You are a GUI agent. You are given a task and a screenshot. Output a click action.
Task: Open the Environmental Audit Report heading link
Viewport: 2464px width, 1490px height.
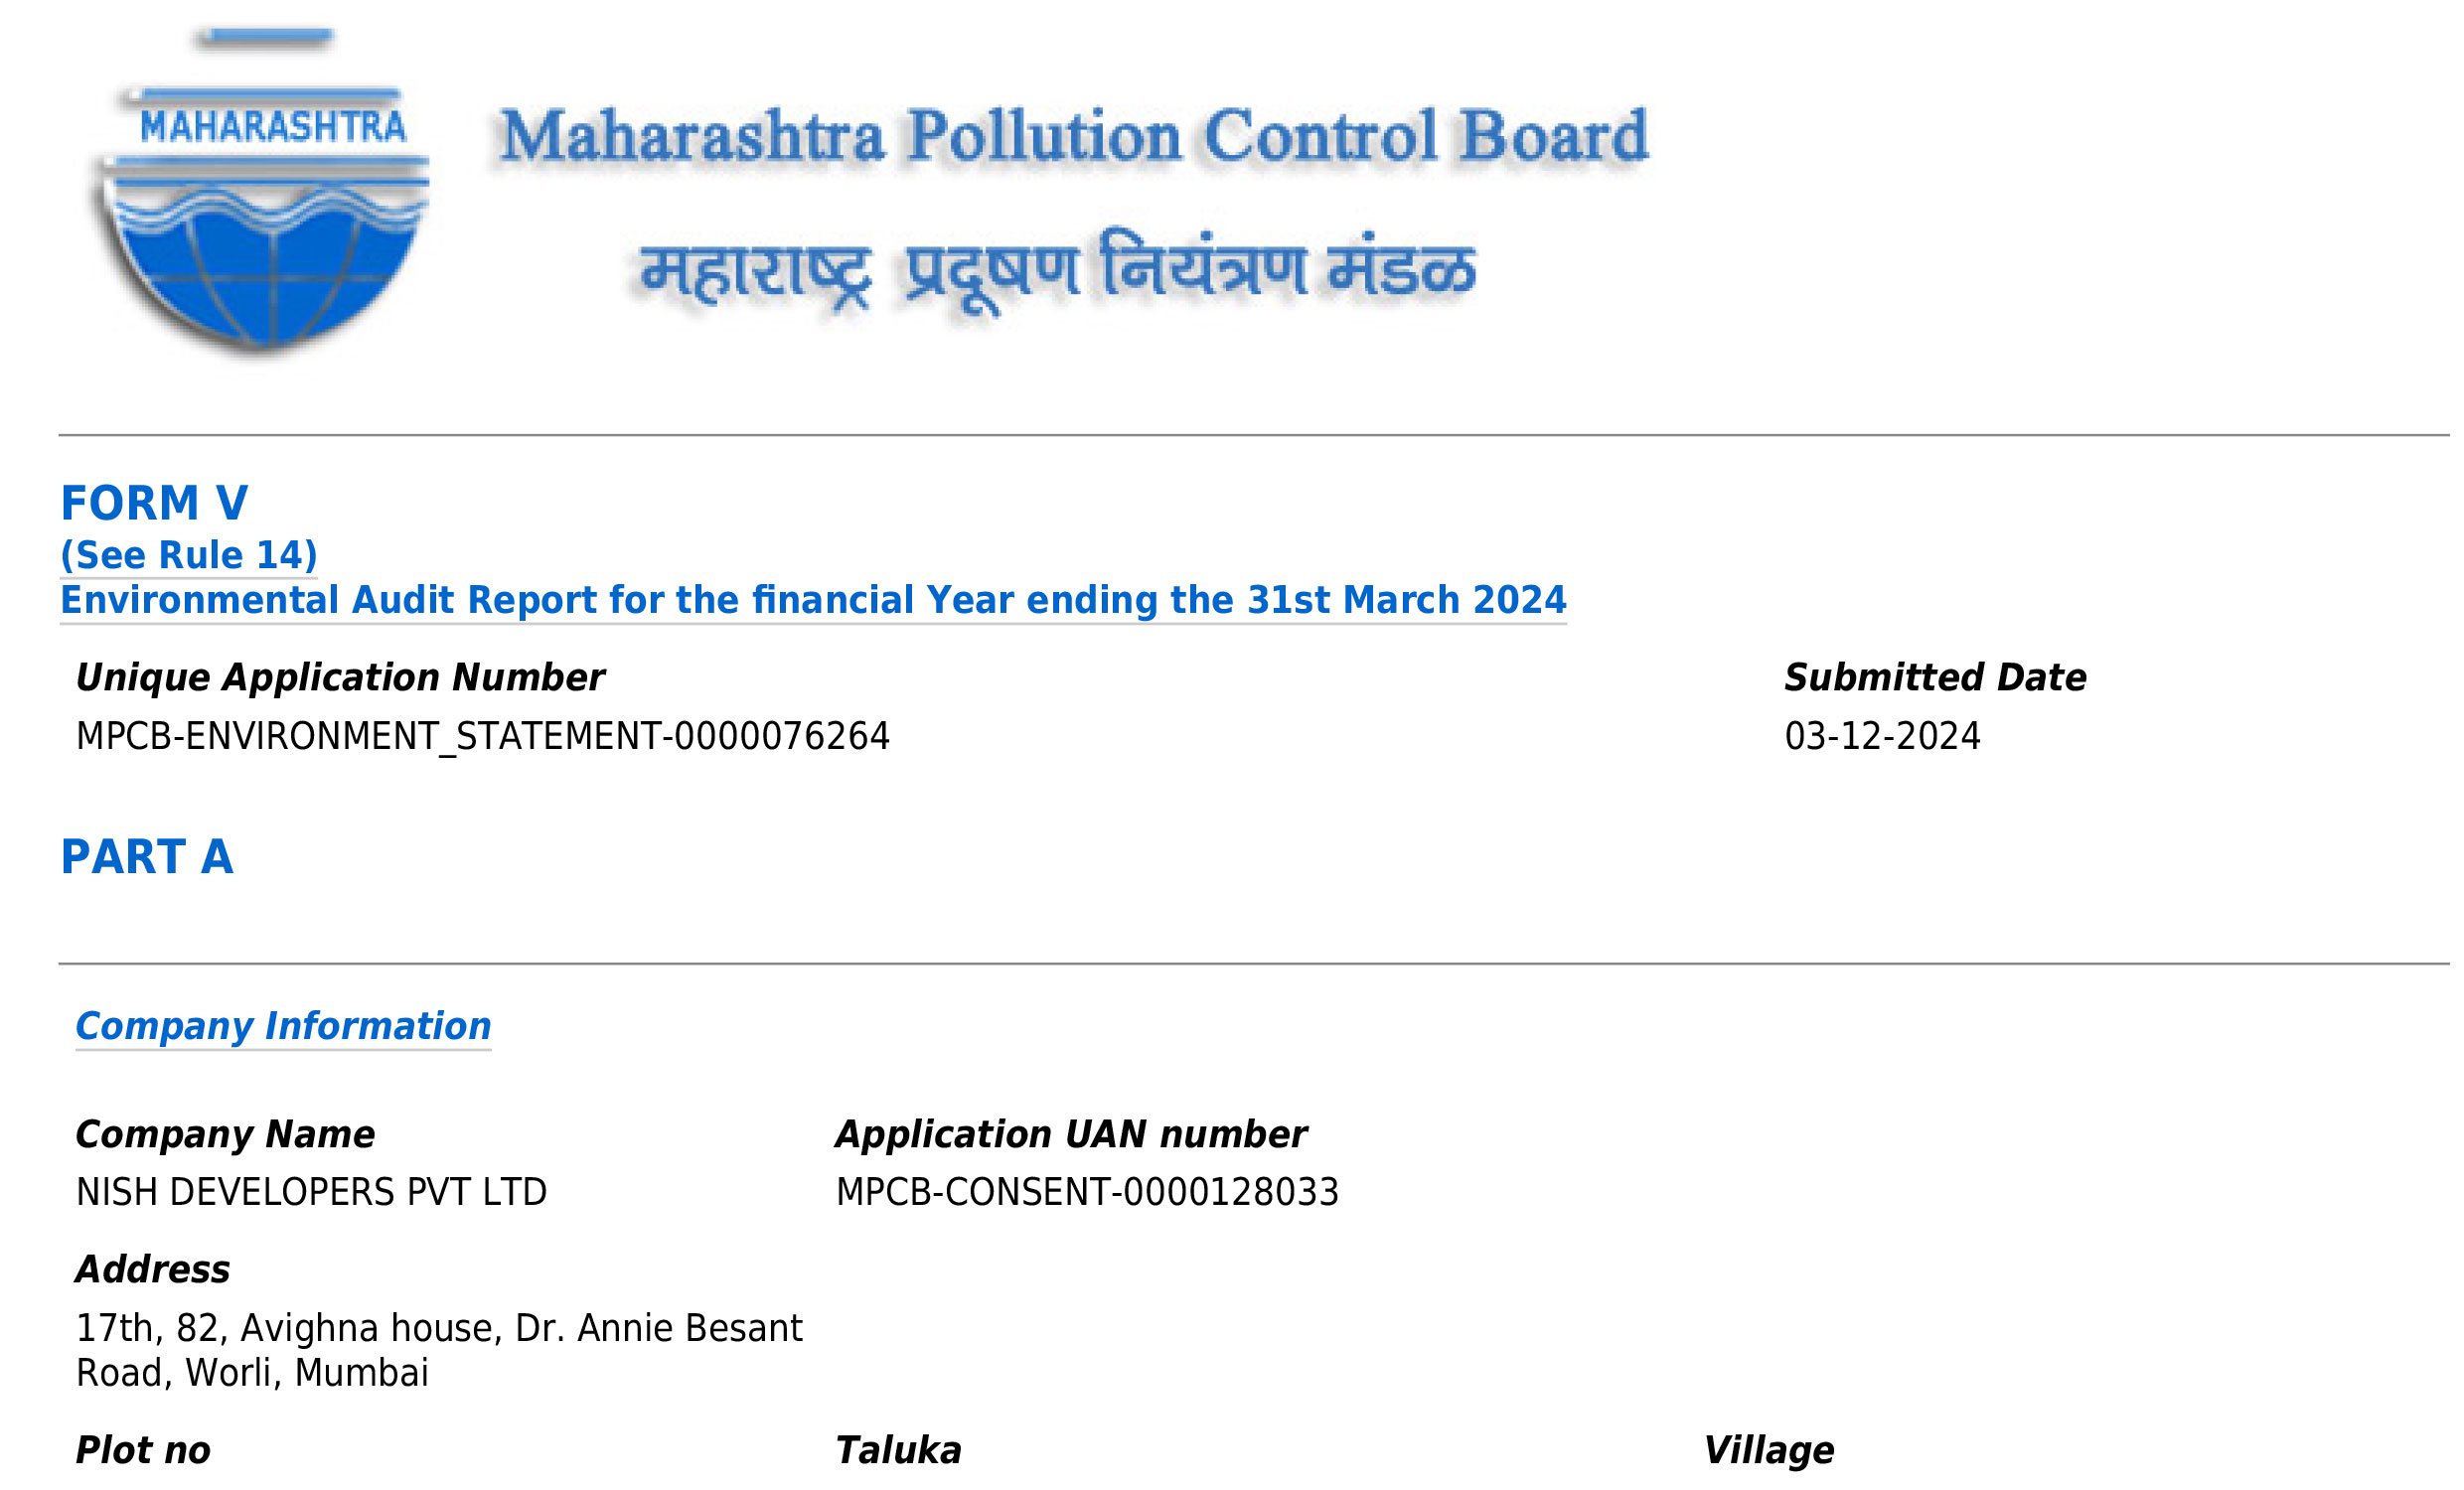click(x=813, y=600)
